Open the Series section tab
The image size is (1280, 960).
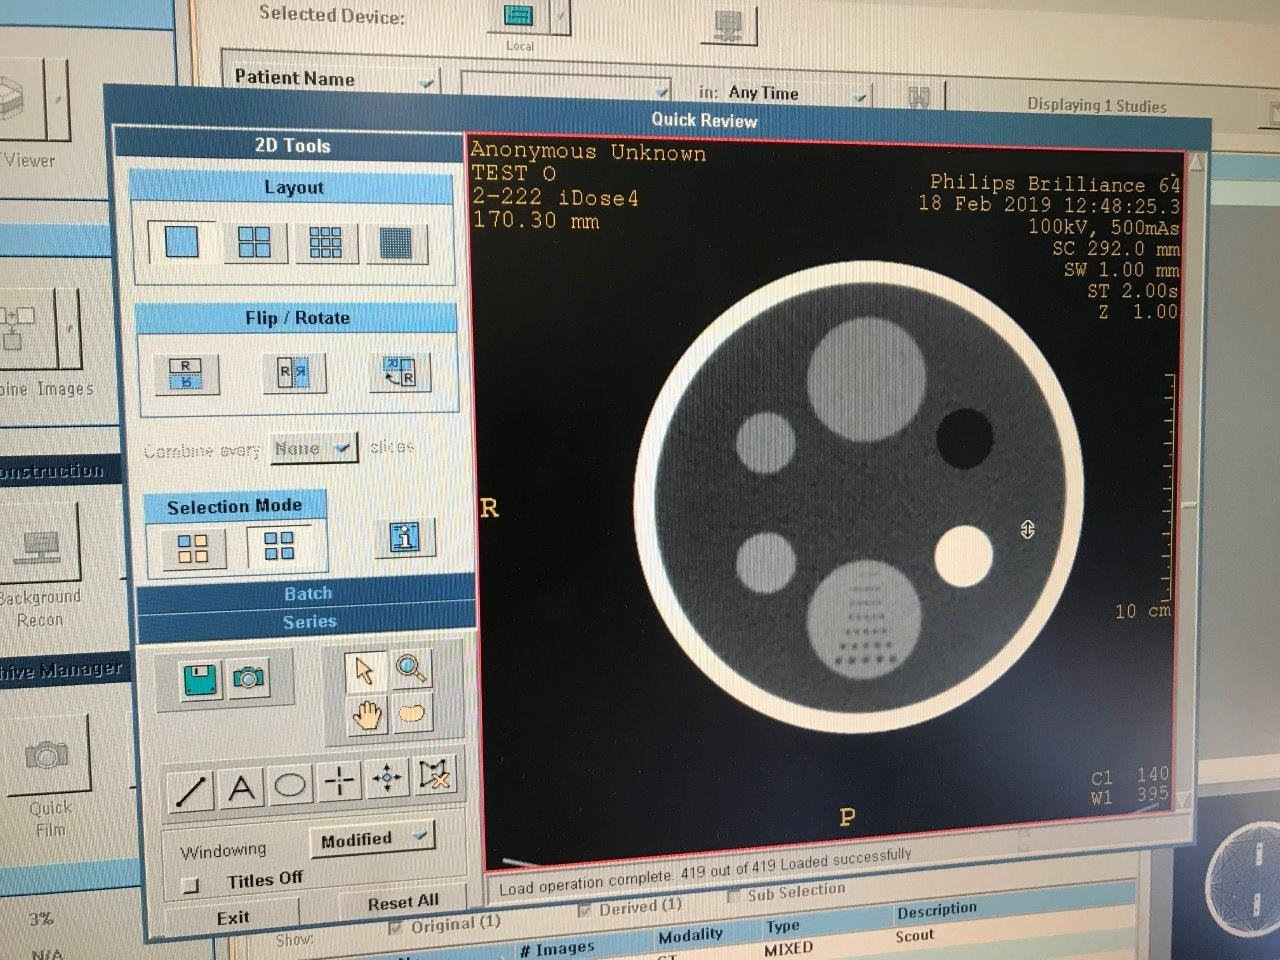[x=309, y=622]
